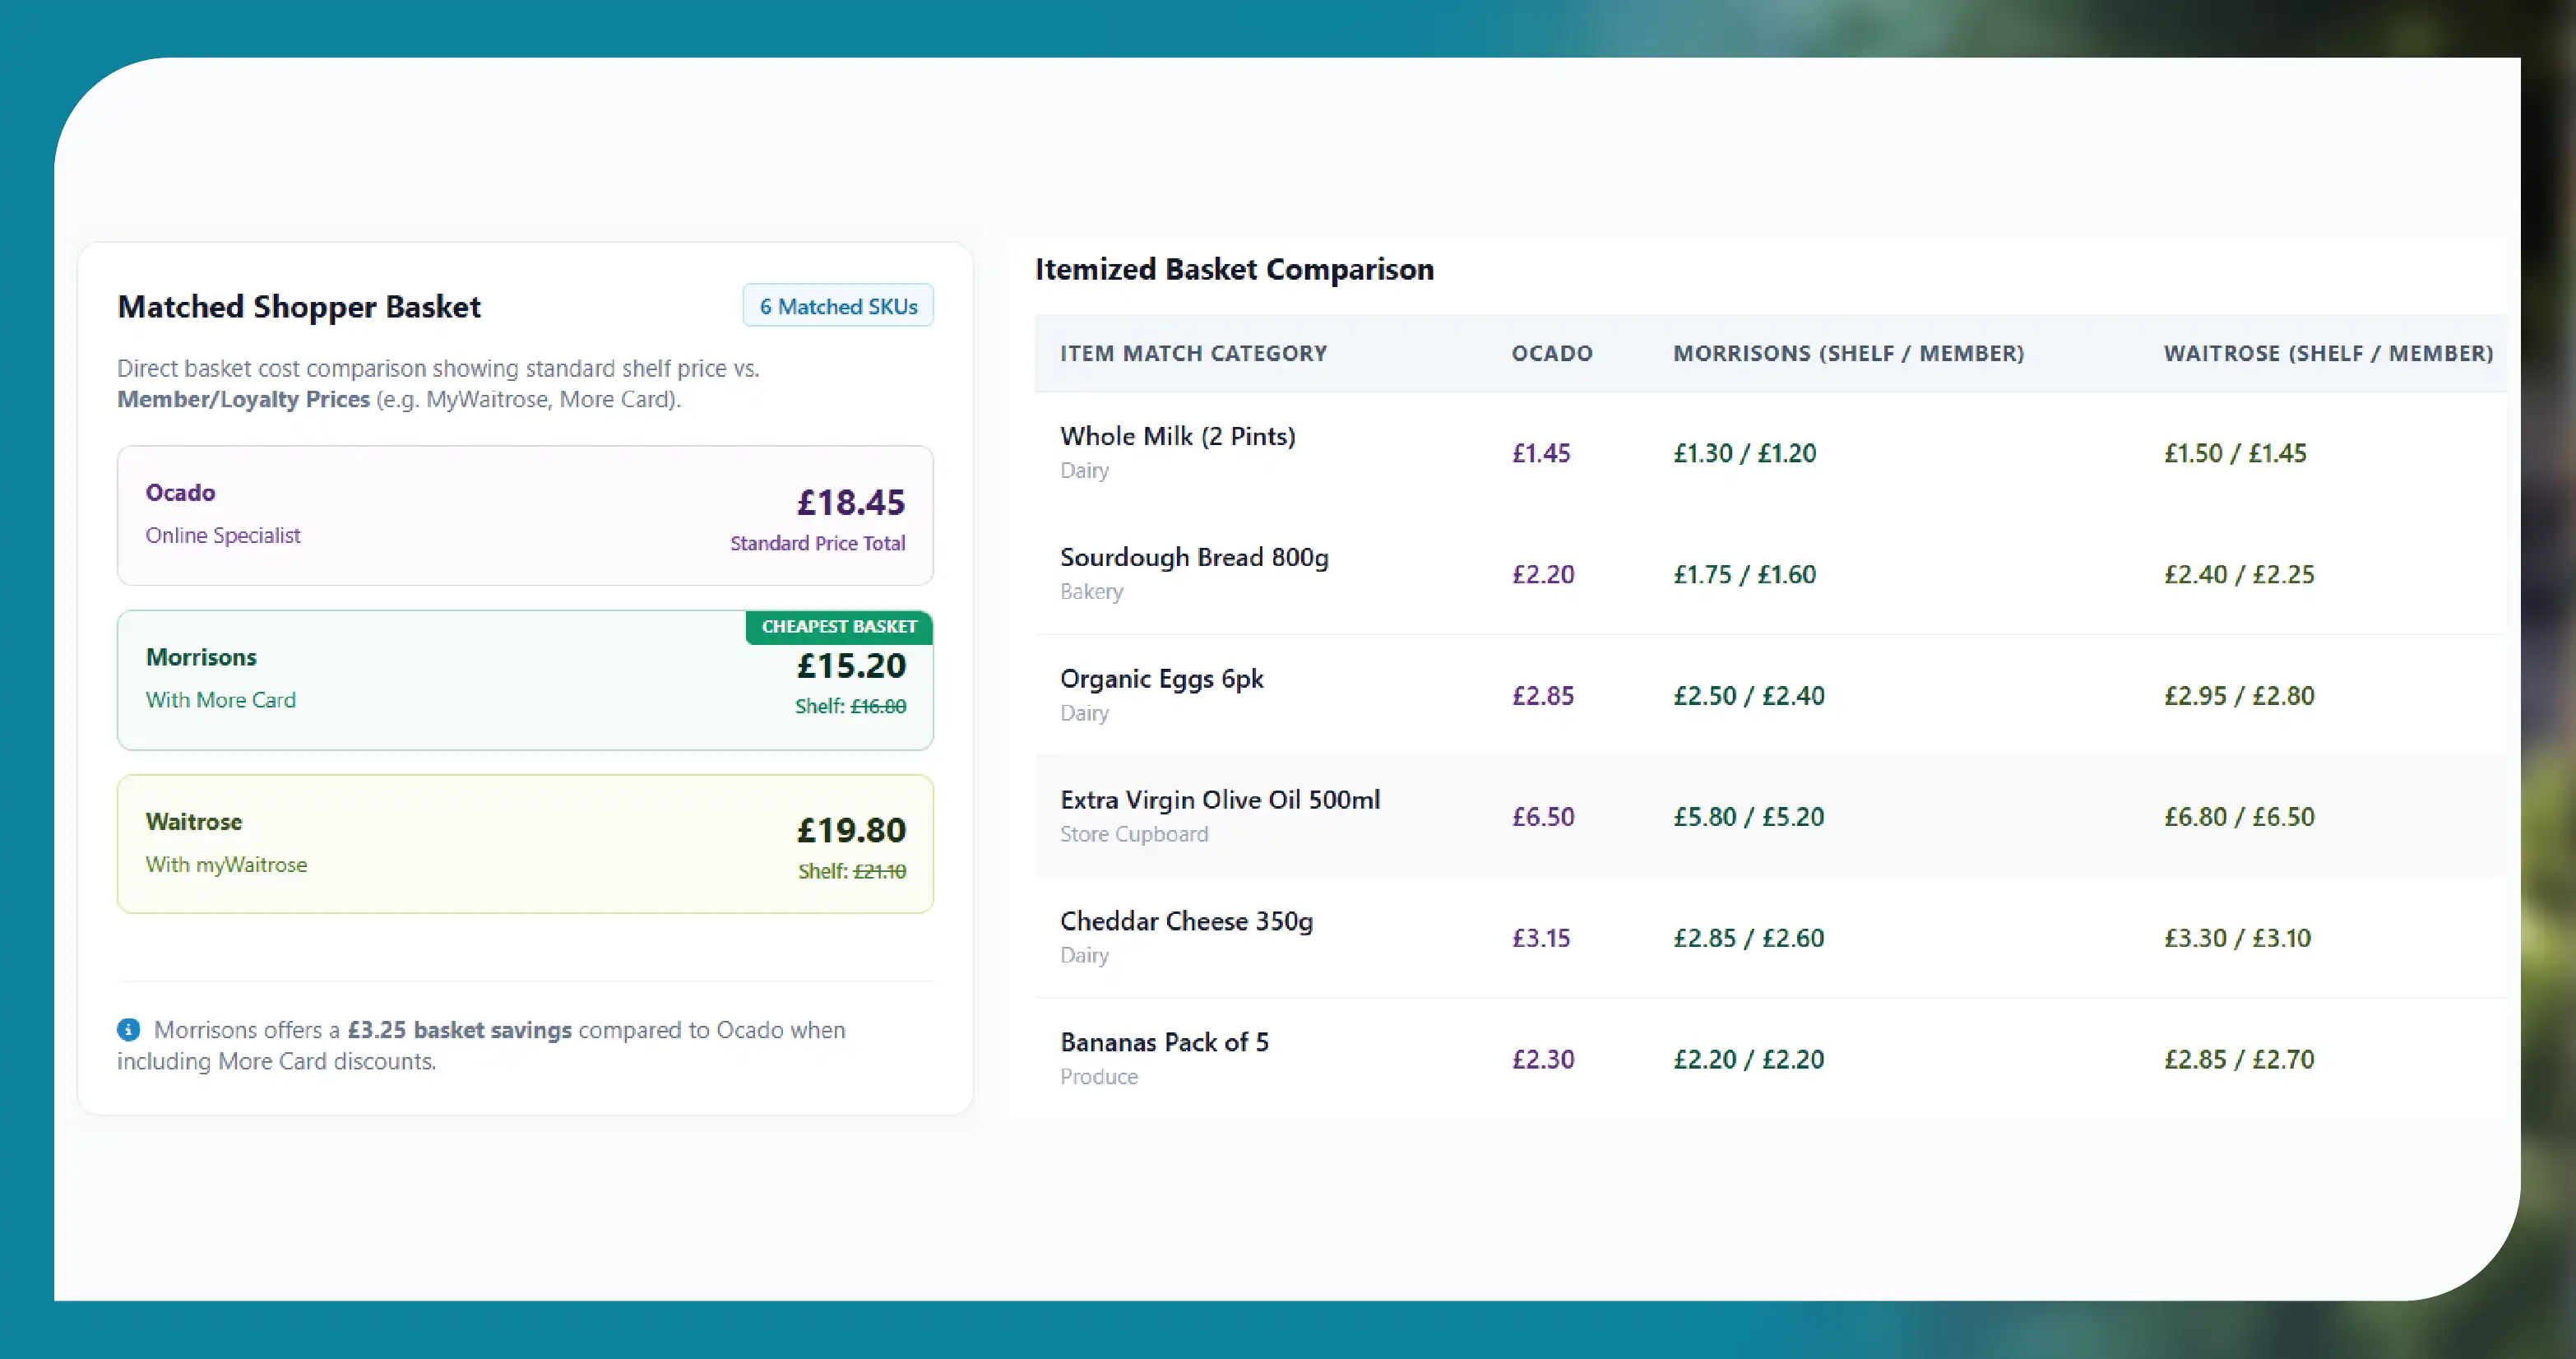Click the Produce category label
Viewport: 2576px width, 1359px height.
[x=1099, y=1076]
